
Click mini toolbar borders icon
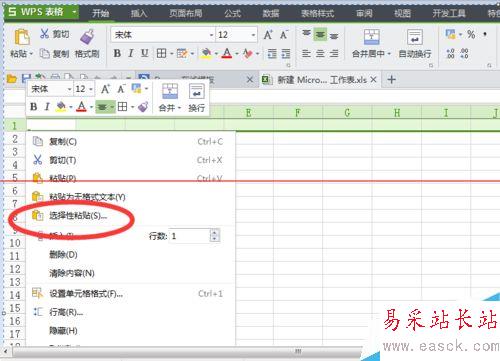[x=122, y=107]
